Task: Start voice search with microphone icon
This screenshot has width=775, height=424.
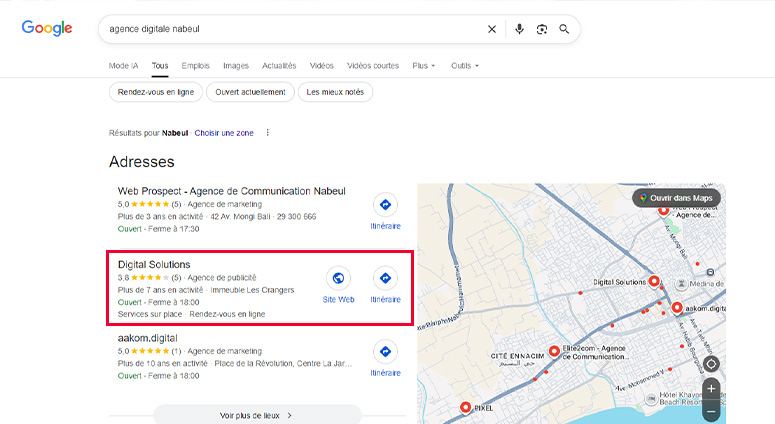Action: 519,29
